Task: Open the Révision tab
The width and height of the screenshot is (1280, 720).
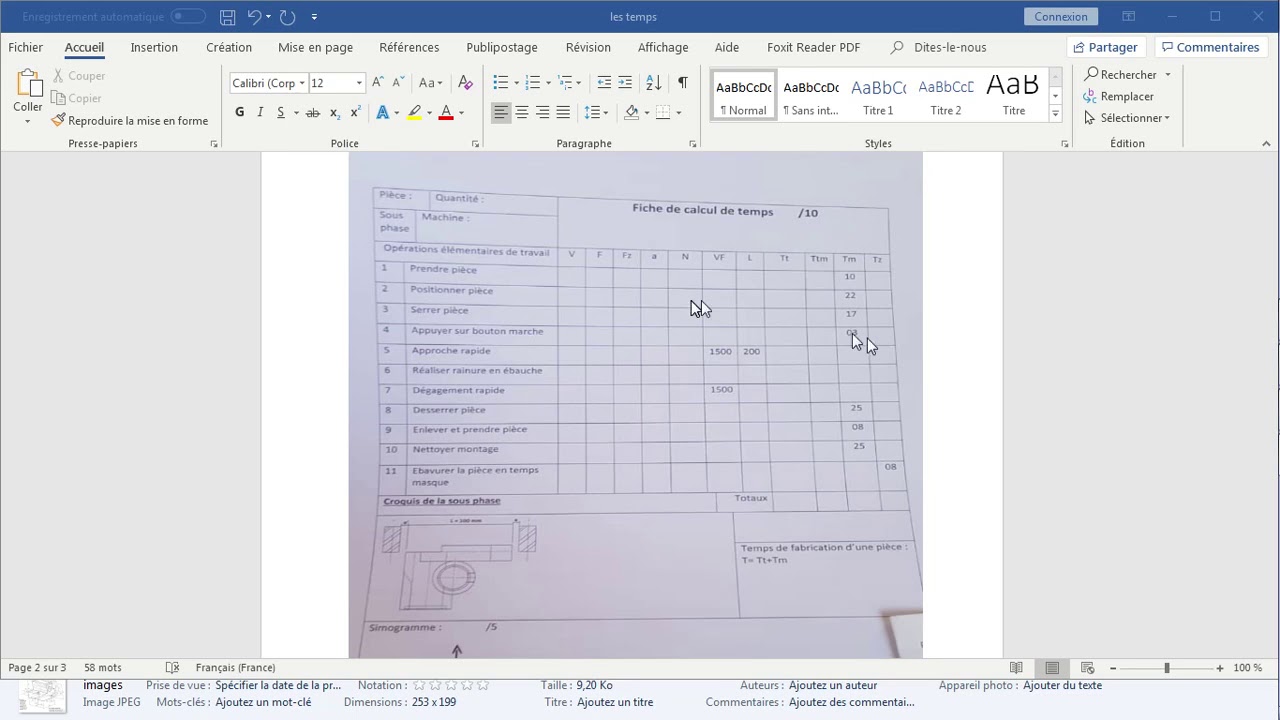Action: tap(588, 47)
